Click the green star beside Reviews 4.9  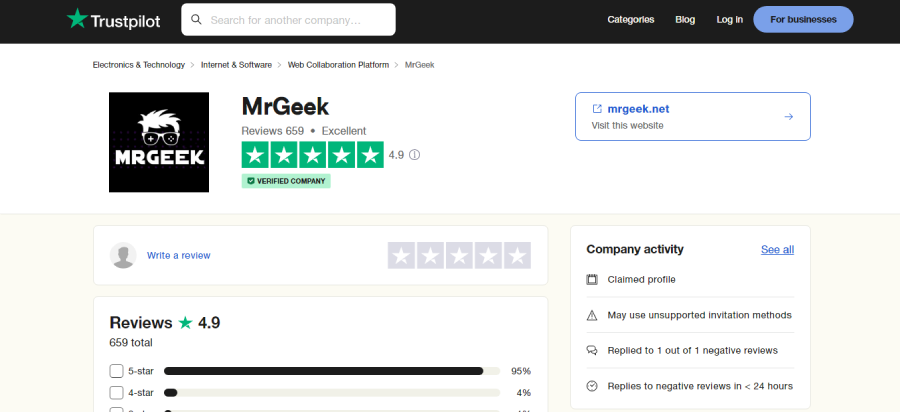[185, 322]
